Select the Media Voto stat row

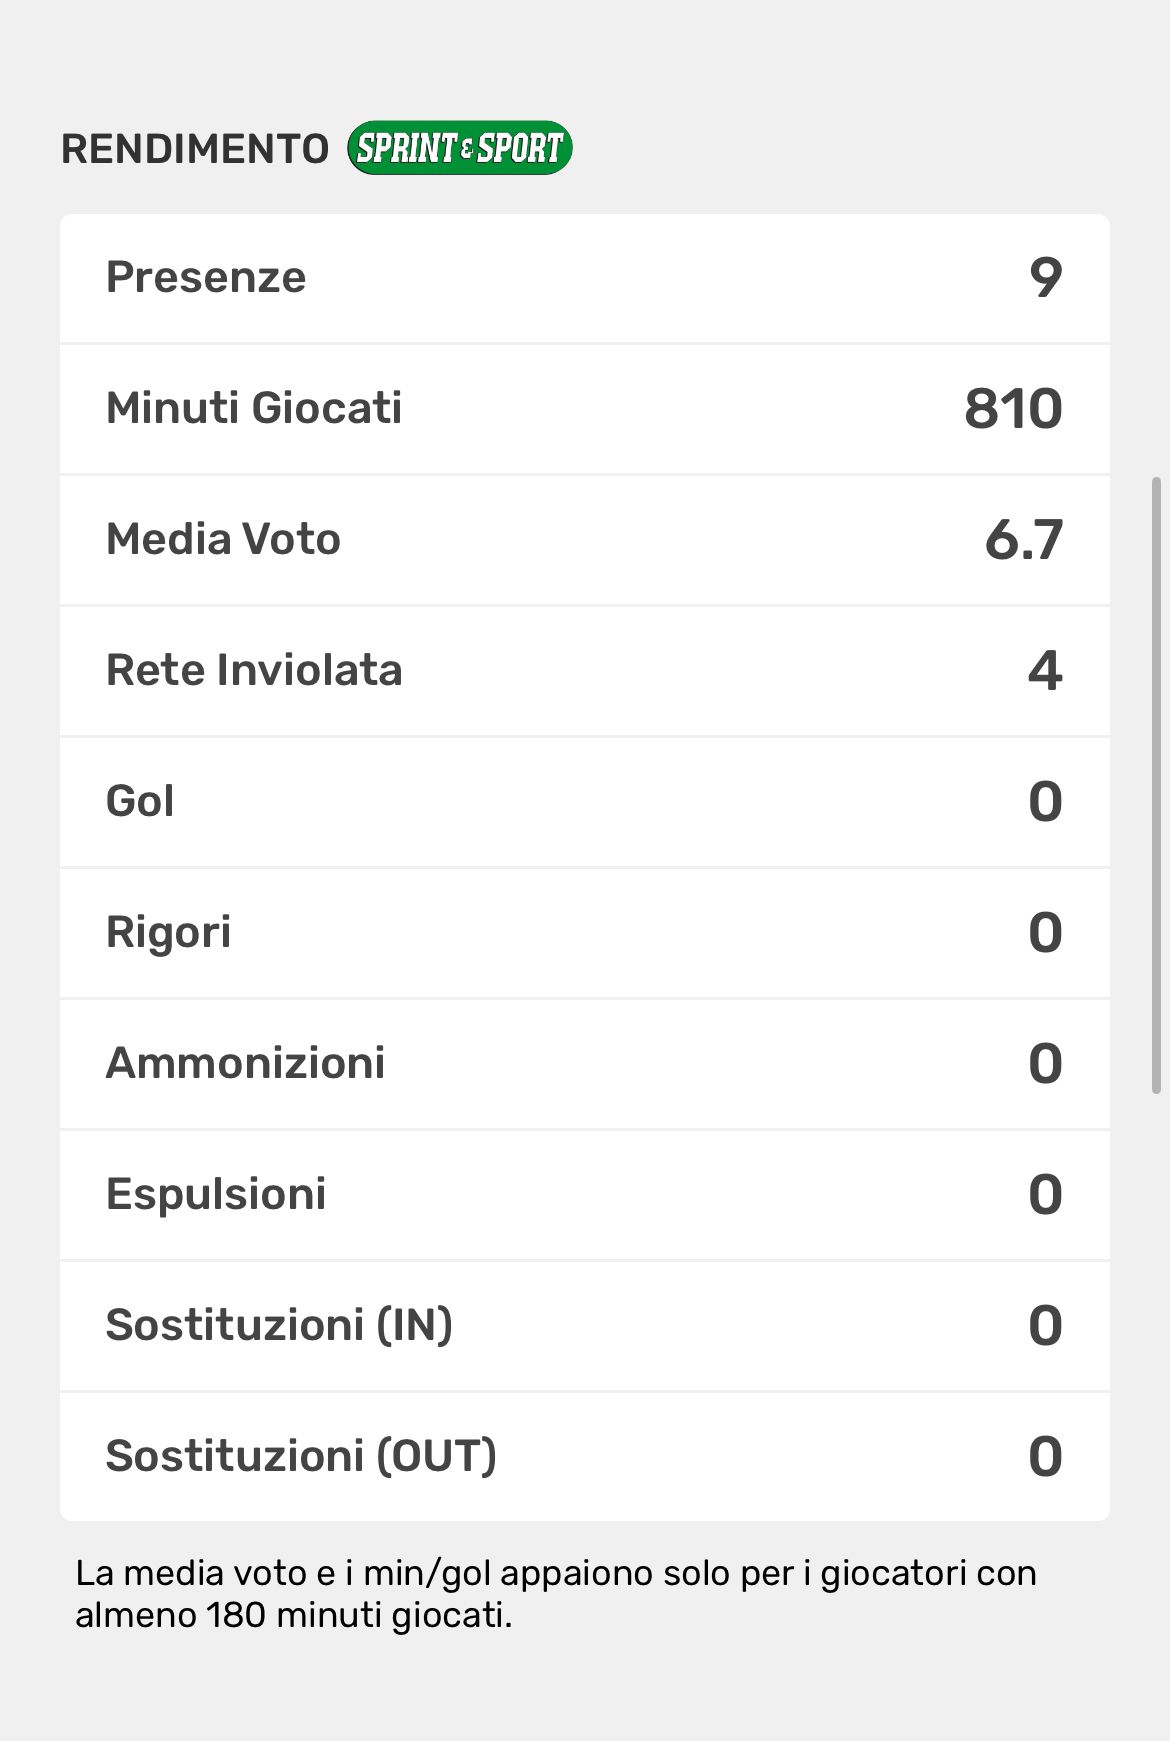coord(584,540)
